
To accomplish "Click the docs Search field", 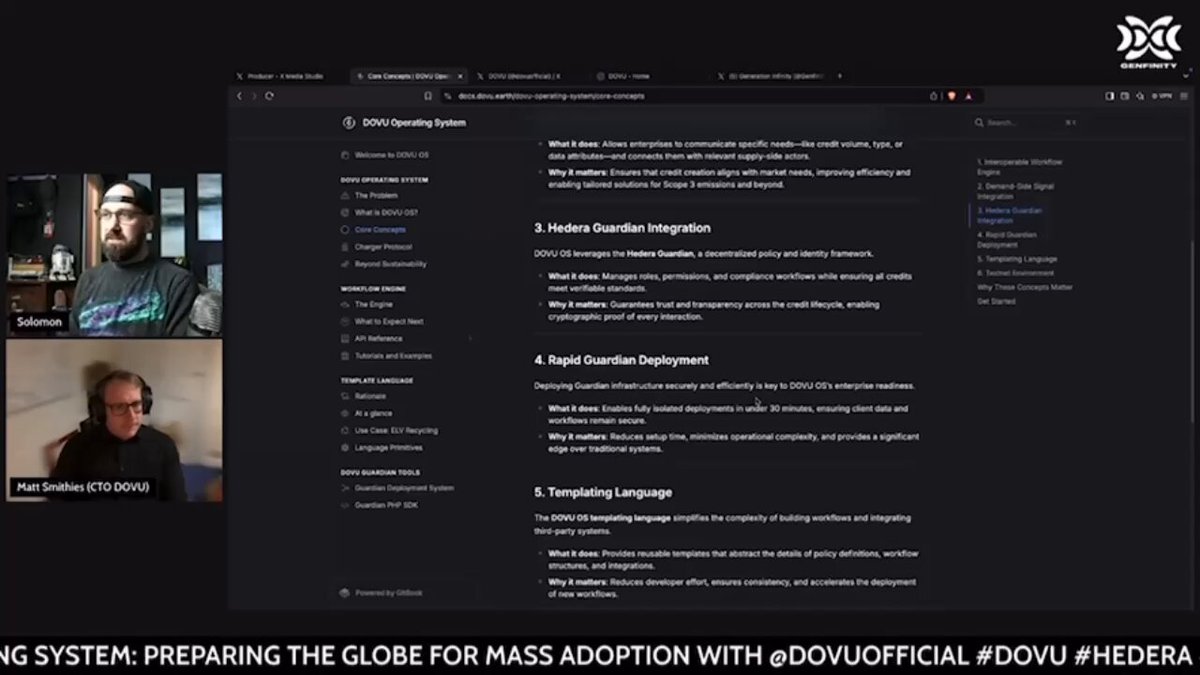I will [x=1027, y=123].
